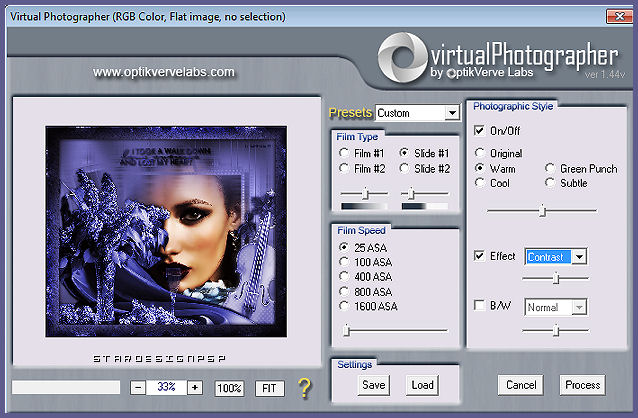Adjust the Photographic Style strength slider
Screen dimensions: 638x418
542,211
